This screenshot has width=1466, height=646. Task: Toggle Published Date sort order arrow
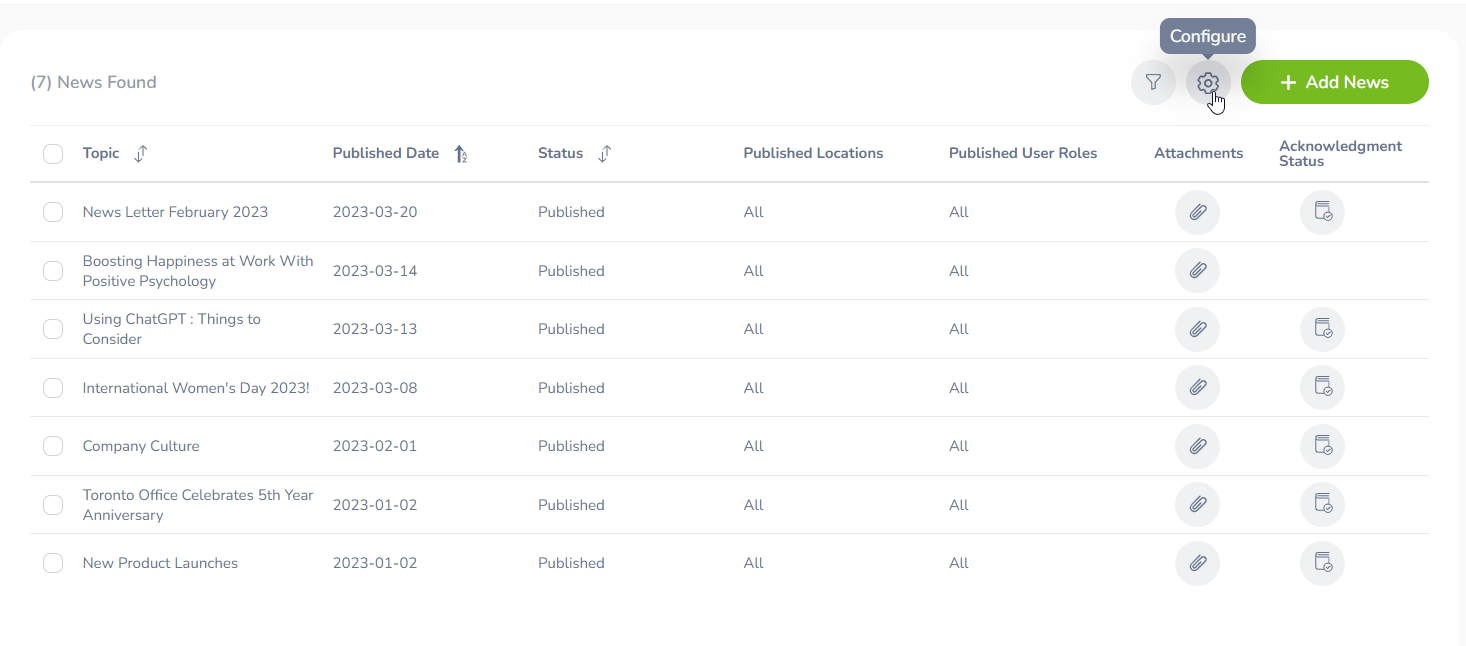(461, 154)
